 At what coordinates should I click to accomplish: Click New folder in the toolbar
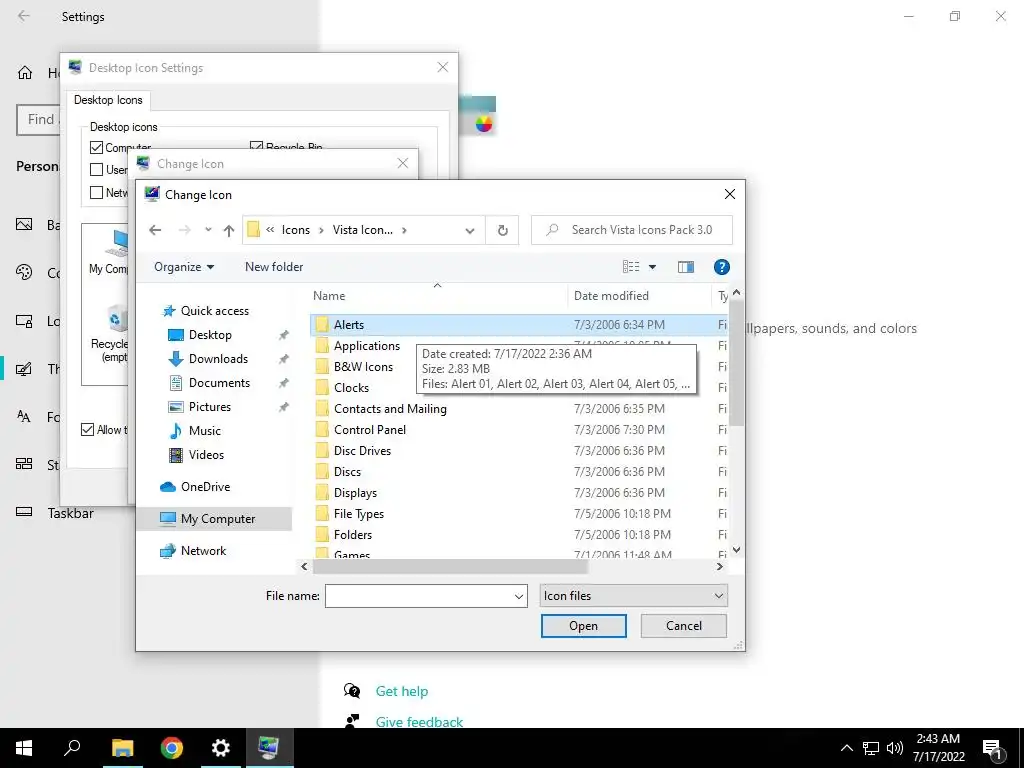coord(274,267)
